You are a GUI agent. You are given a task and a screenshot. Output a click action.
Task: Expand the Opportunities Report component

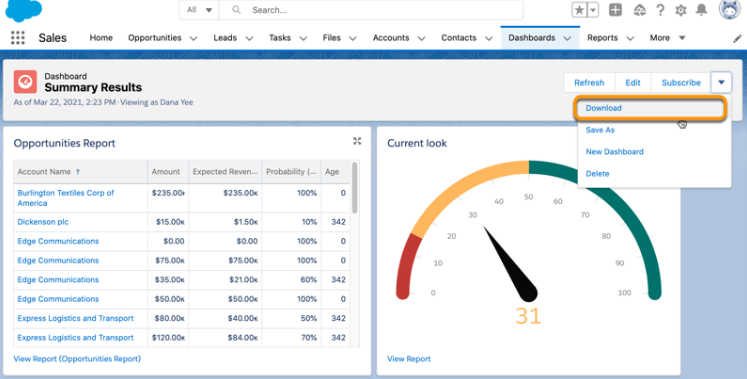[x=357, y=141]
